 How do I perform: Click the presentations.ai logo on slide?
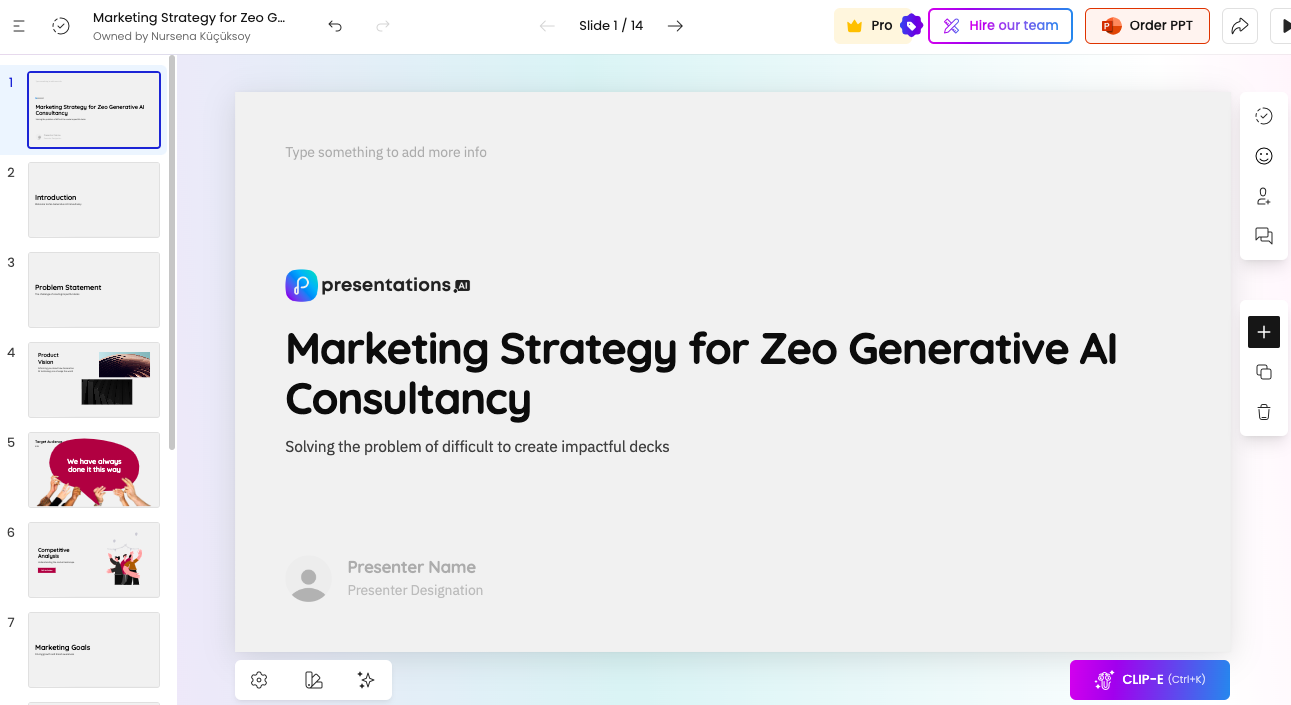[378, 285]
